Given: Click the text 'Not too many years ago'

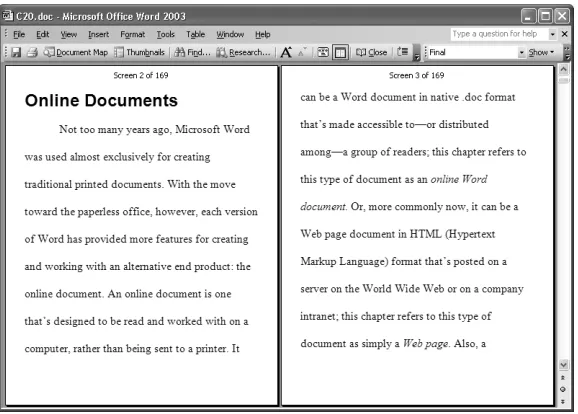Looking at the screenshot, I should pyautogui.click(x=115, y=129).
